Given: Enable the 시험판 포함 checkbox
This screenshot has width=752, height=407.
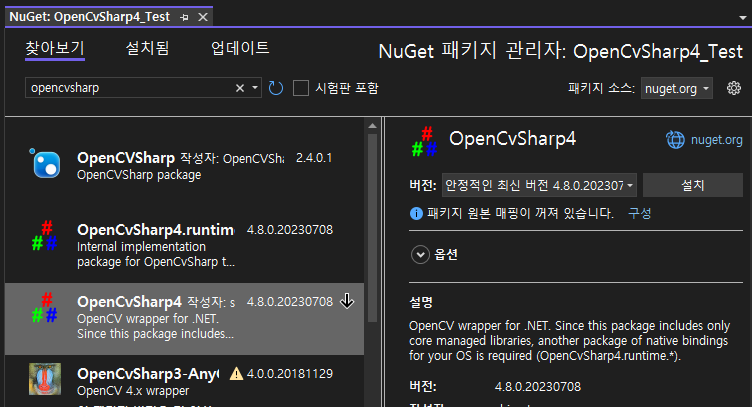Looking at the screenshot, I should pyautogui.click(x=301, y=88).
